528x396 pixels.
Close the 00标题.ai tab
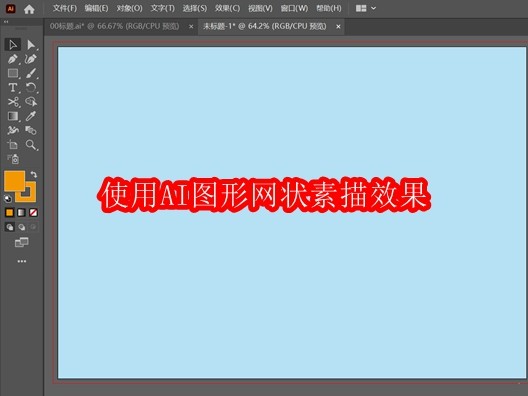click(191, 27)
